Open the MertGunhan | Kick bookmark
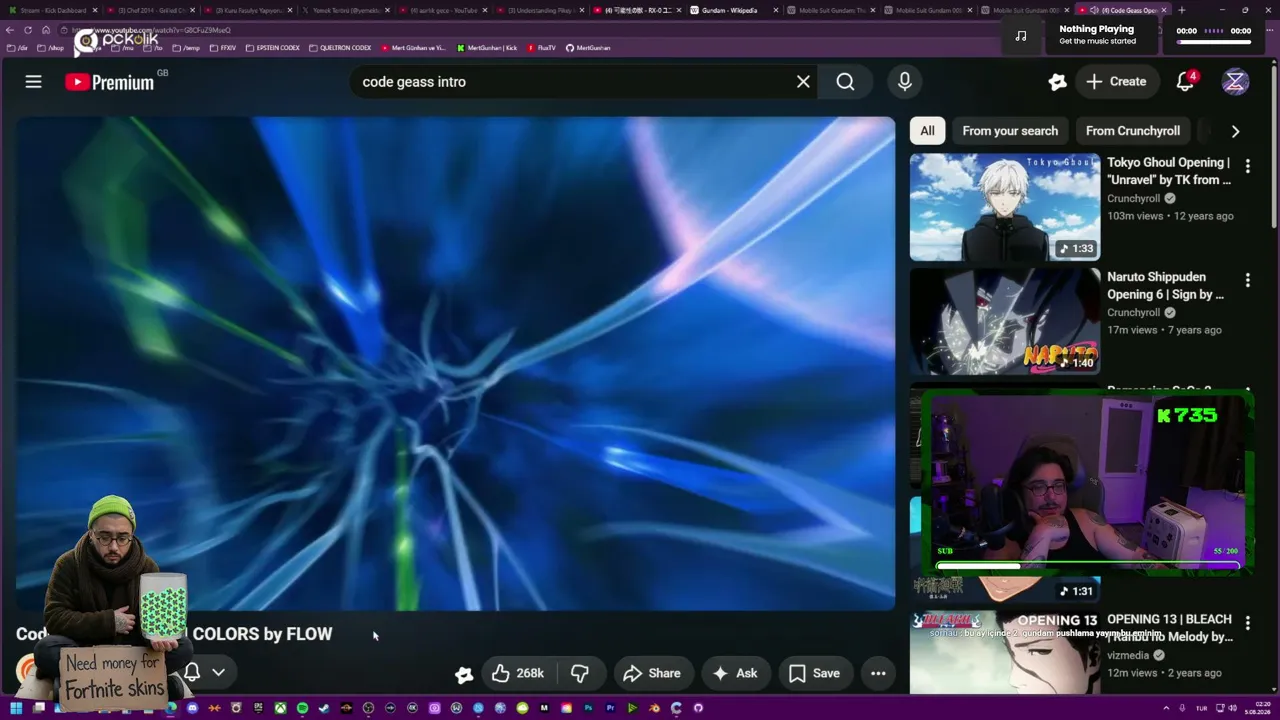The width and height of the screenshot is (1280, 720). (487, 48)
